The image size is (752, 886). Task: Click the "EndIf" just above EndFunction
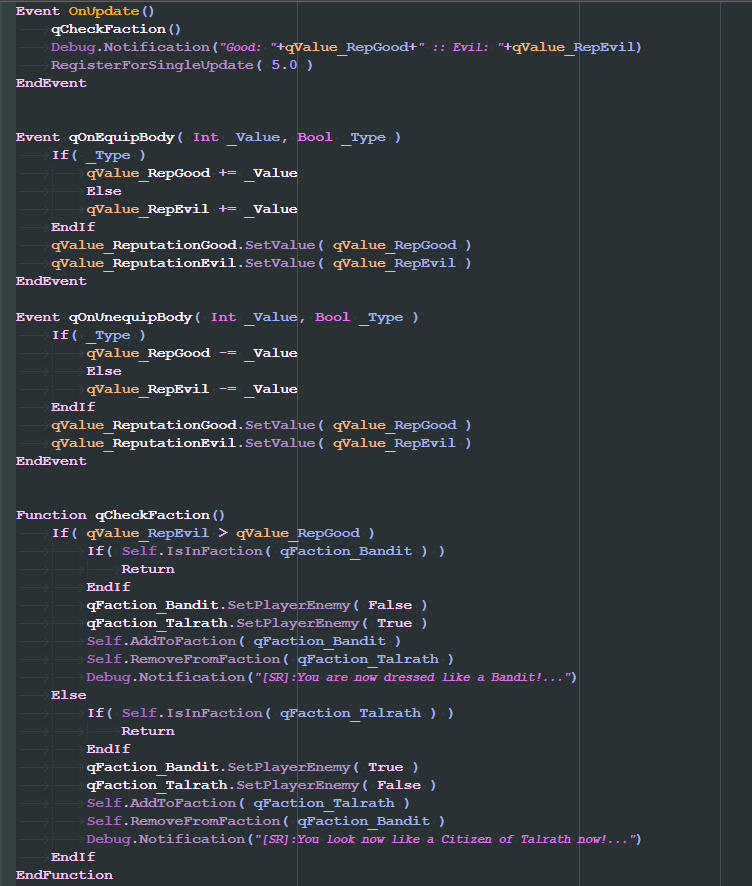click(x=73, y=857)
